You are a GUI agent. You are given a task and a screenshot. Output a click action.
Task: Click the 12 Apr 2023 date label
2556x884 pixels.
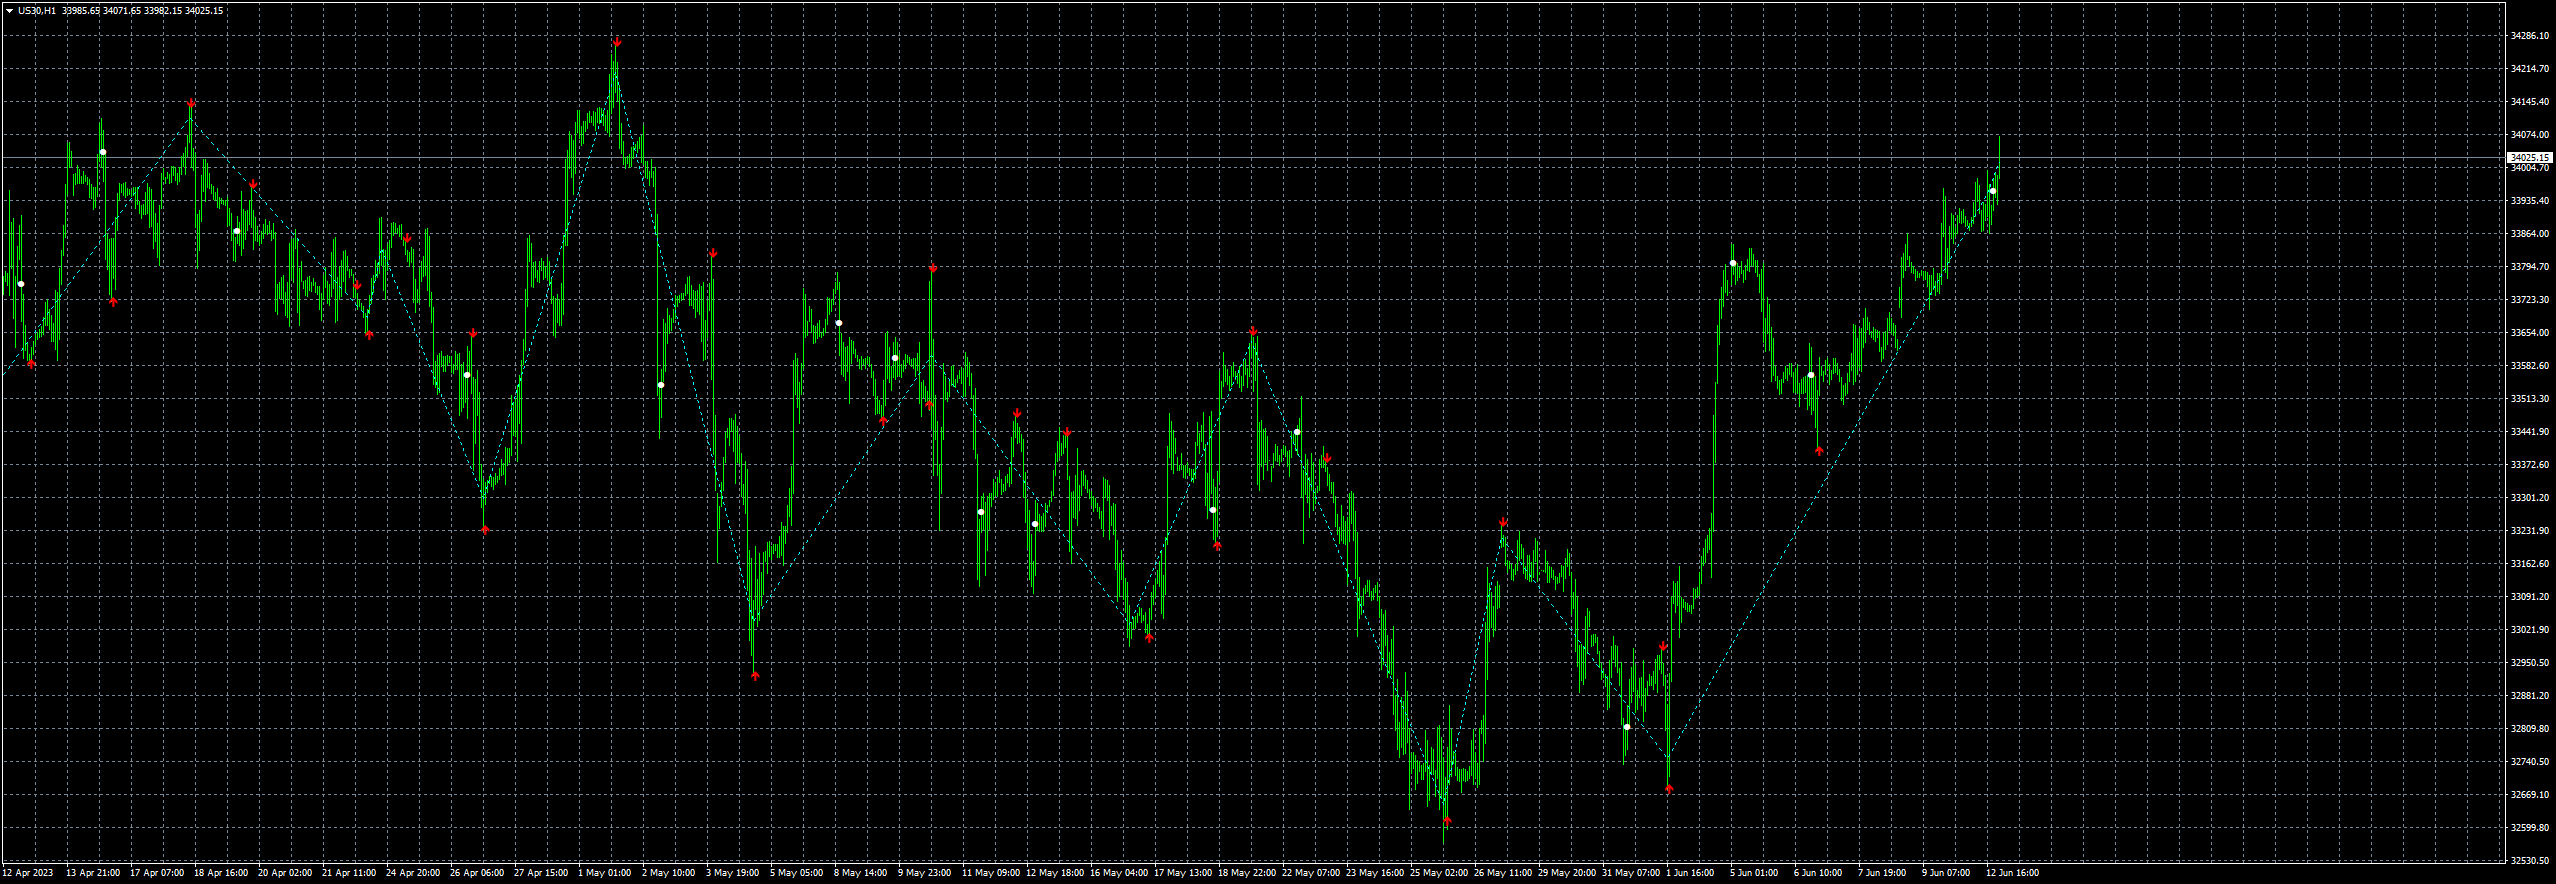(x=28, y=873)
